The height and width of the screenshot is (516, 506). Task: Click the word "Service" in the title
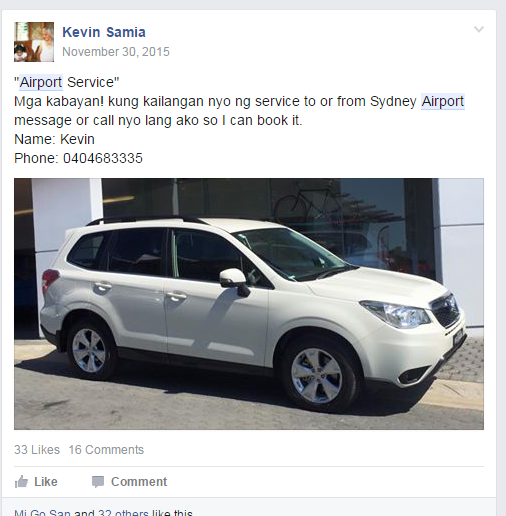[91, 82]
